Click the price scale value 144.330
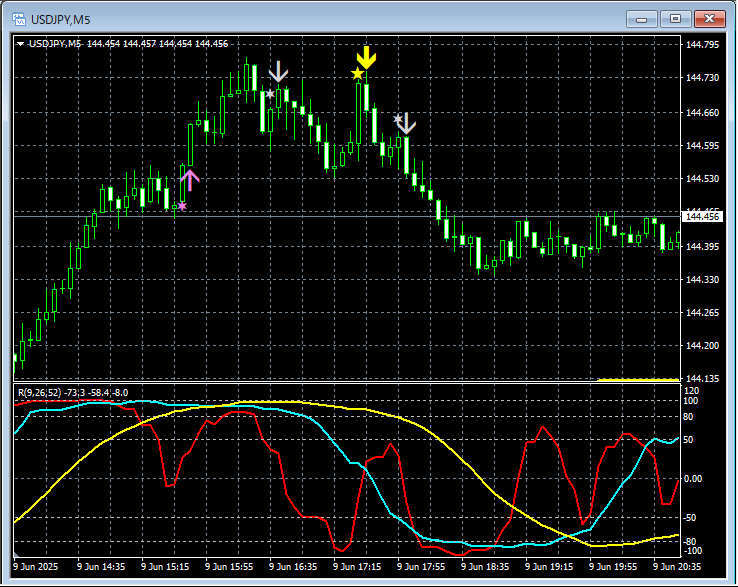 click(x=702, y=280)
